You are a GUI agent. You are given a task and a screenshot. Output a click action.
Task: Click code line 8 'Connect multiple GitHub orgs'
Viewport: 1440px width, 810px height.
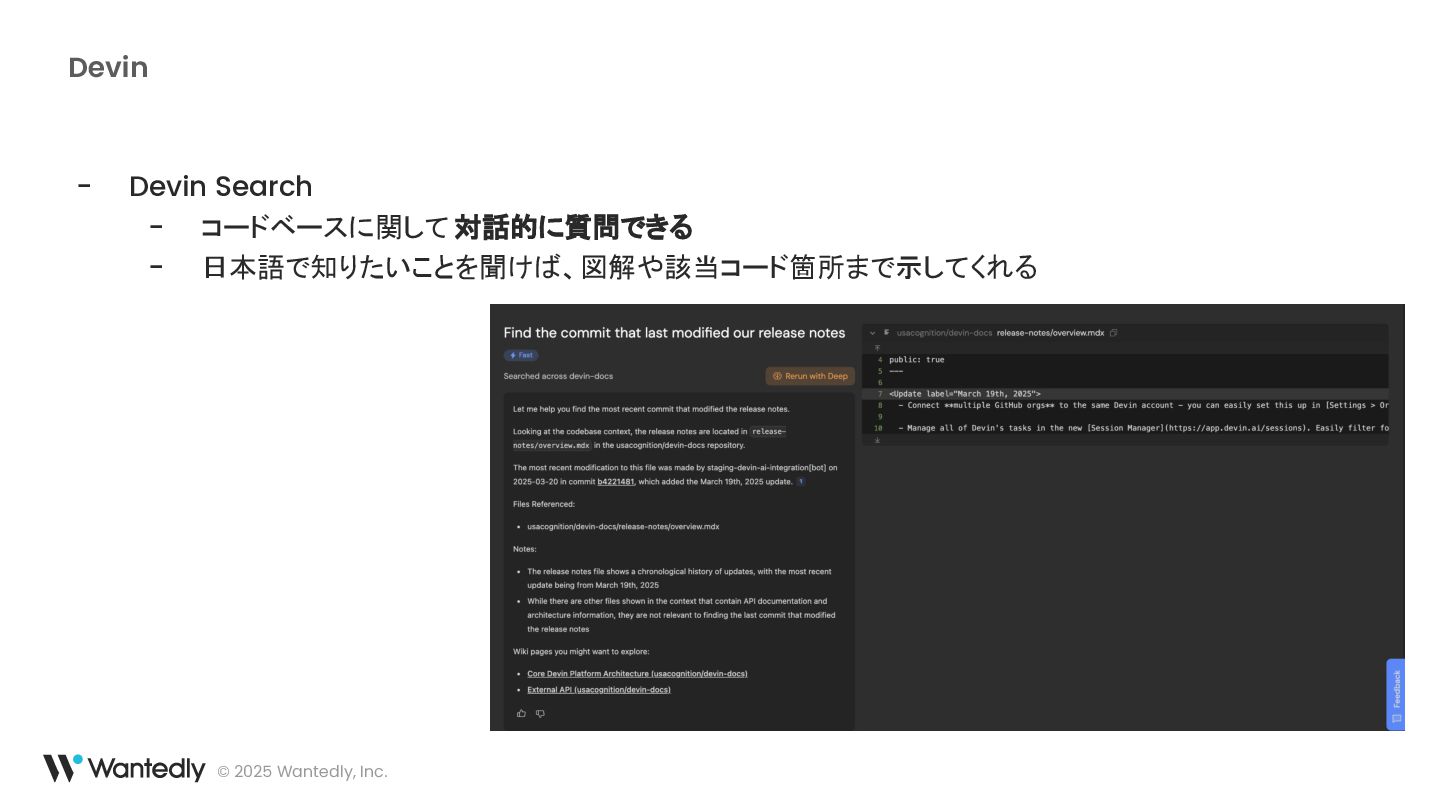pyautogui.click(x=1143, y=405)
